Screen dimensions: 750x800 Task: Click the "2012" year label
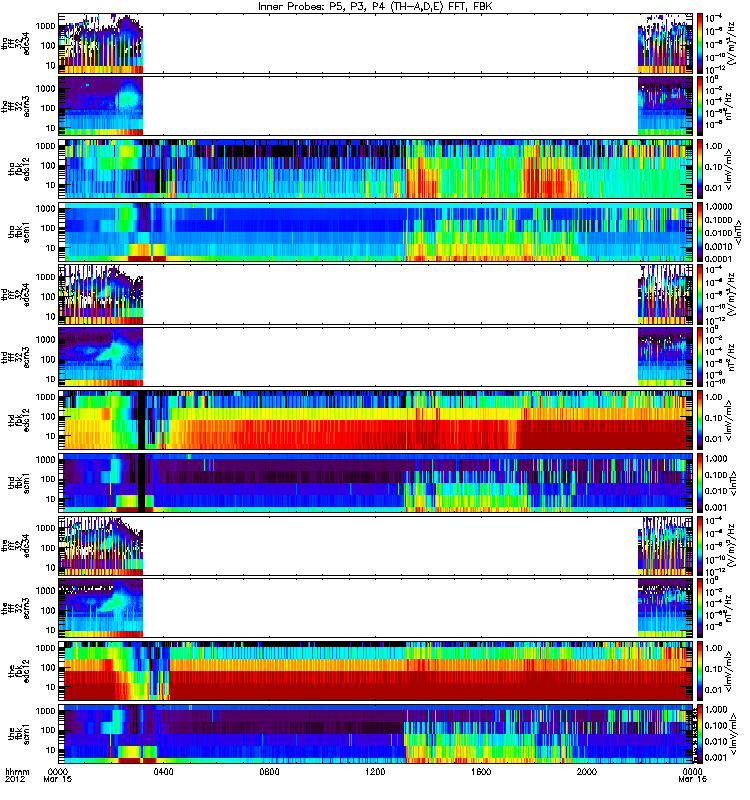14,779
